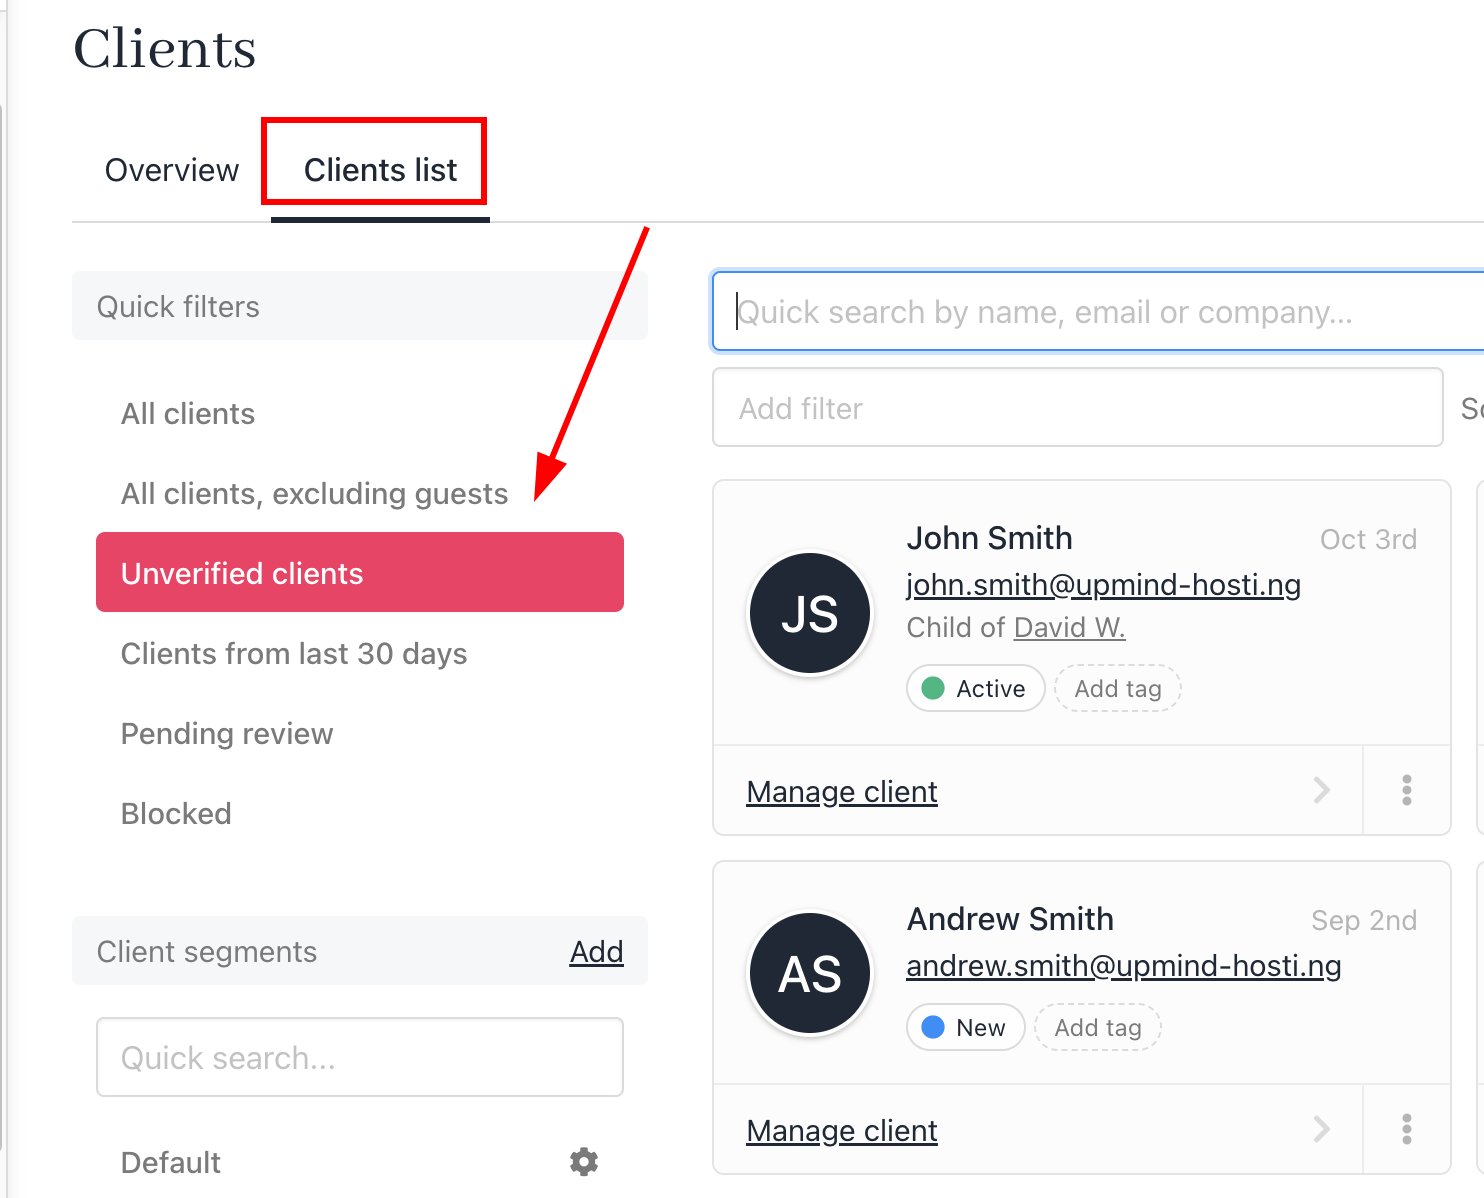Click the AS avatar of Andrew Smith
This screenshot has height=1198, width=1484.
(810, 973)
